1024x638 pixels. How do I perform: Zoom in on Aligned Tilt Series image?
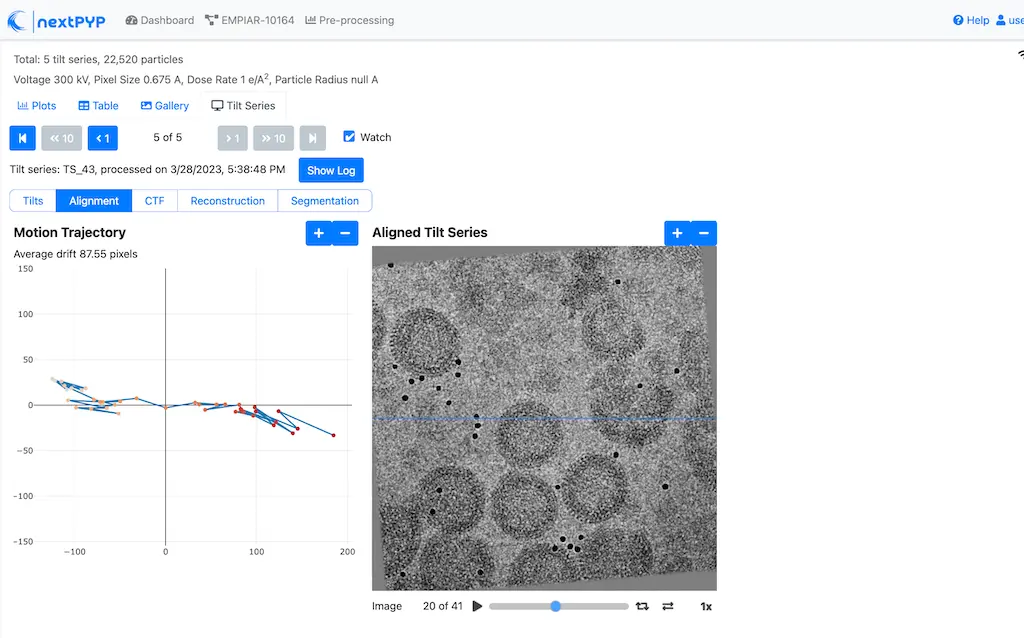pyautogui.click(x=677, y=233)
